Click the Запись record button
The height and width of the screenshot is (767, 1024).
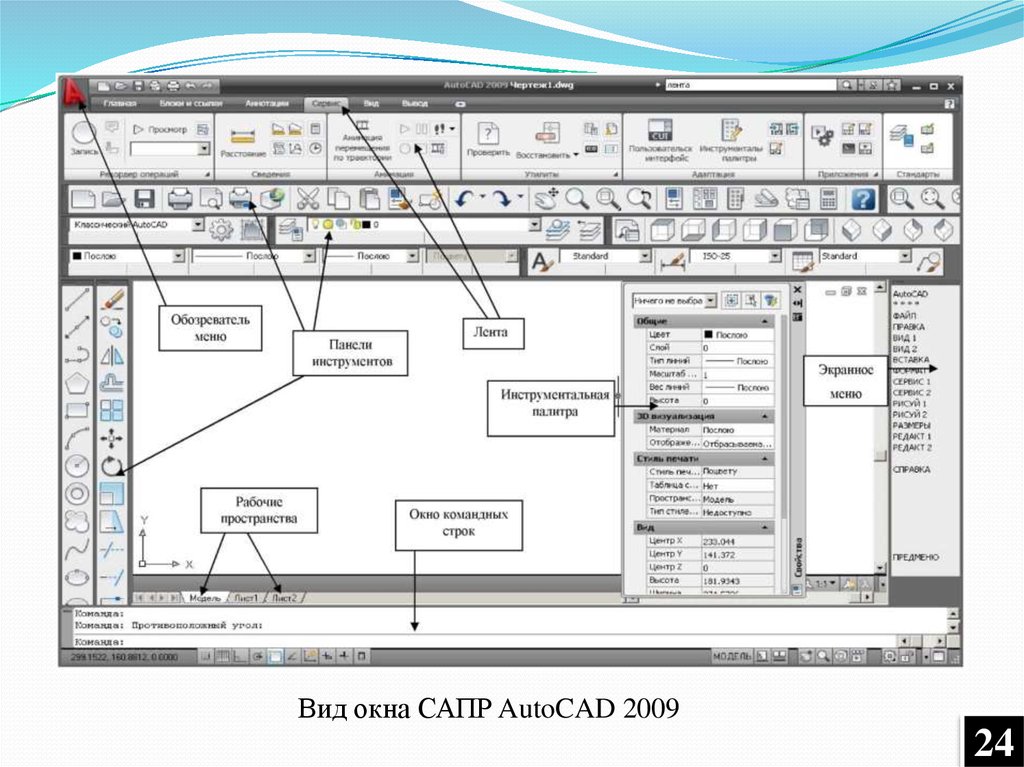84,138
